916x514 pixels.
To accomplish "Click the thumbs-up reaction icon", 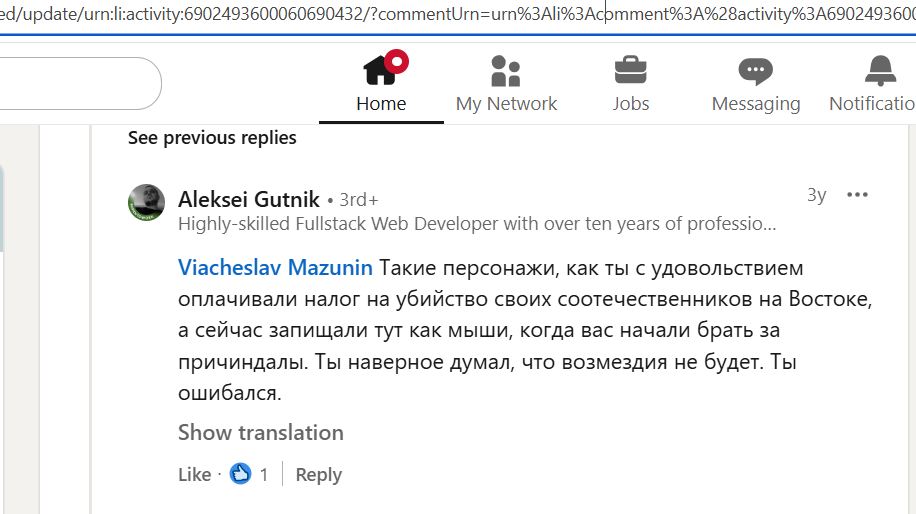I will [x=240, y=474].
